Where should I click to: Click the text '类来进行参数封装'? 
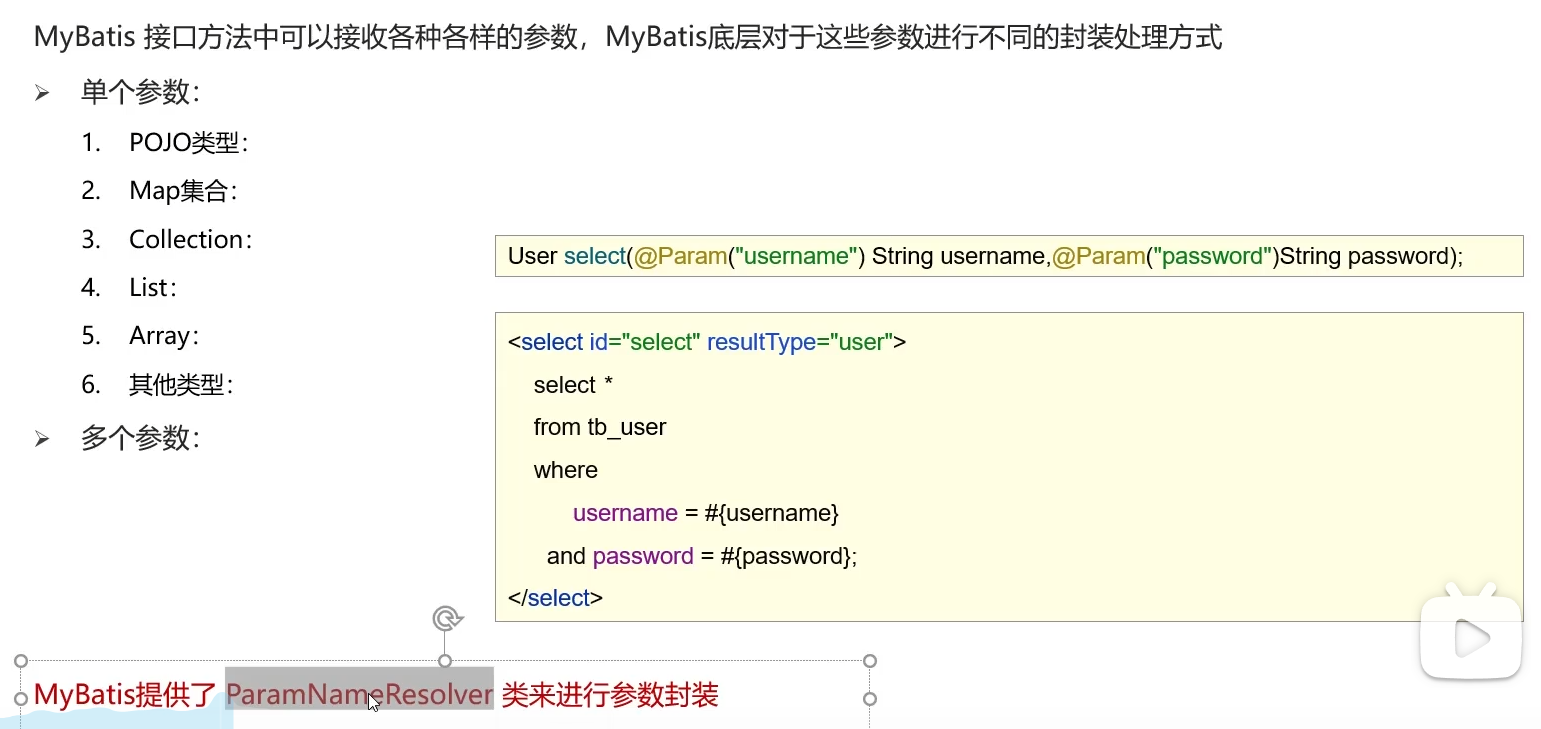point(610,694)
